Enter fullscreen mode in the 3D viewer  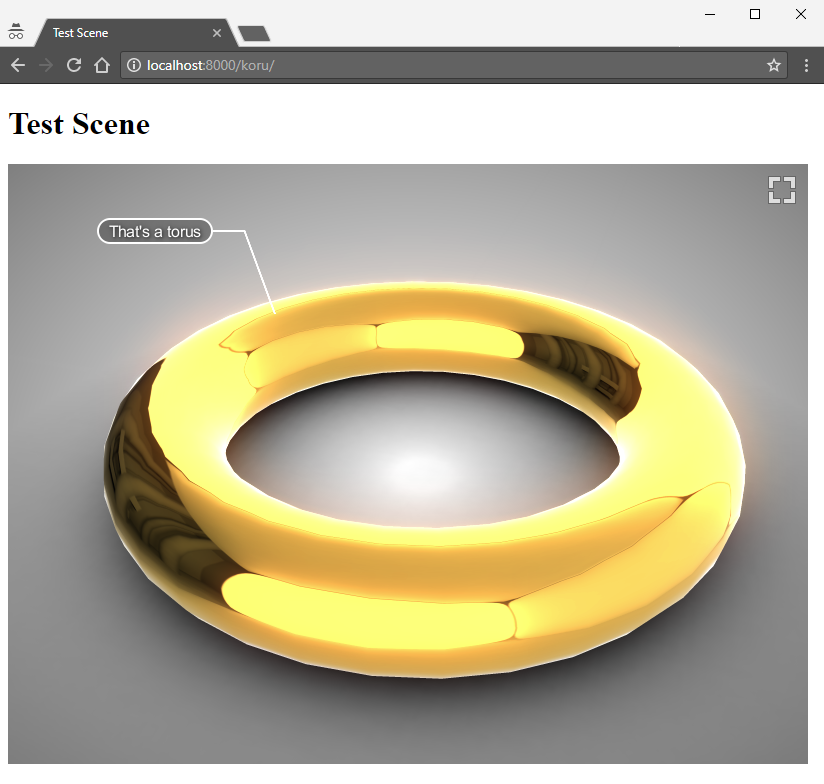(781, 190)
